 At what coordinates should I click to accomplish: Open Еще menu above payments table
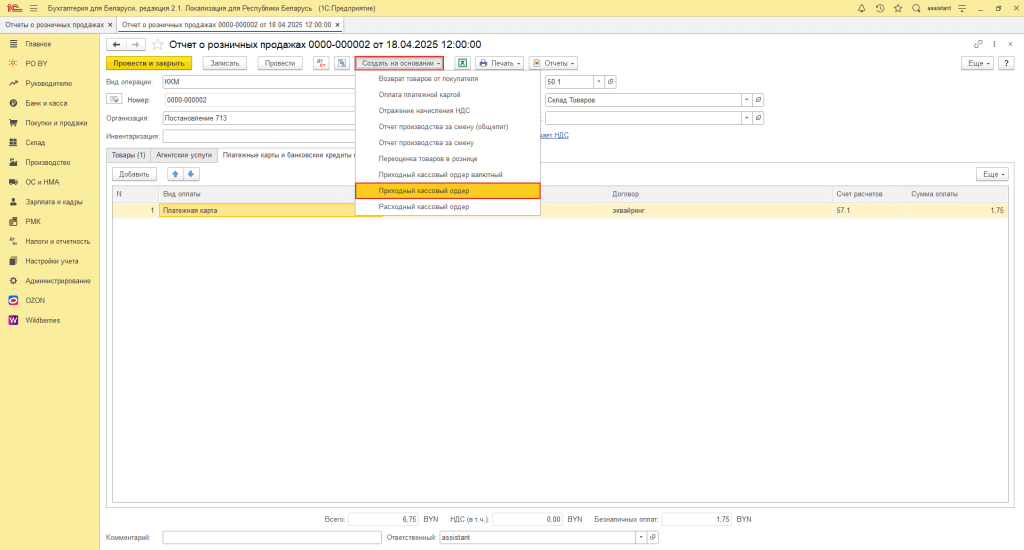[993, 174]
